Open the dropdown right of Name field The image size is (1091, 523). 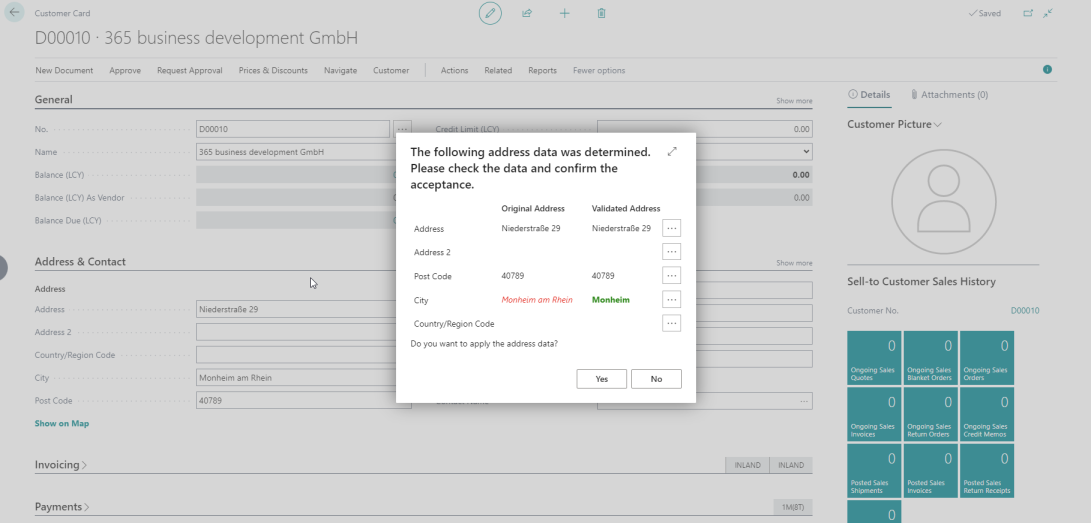806,152
